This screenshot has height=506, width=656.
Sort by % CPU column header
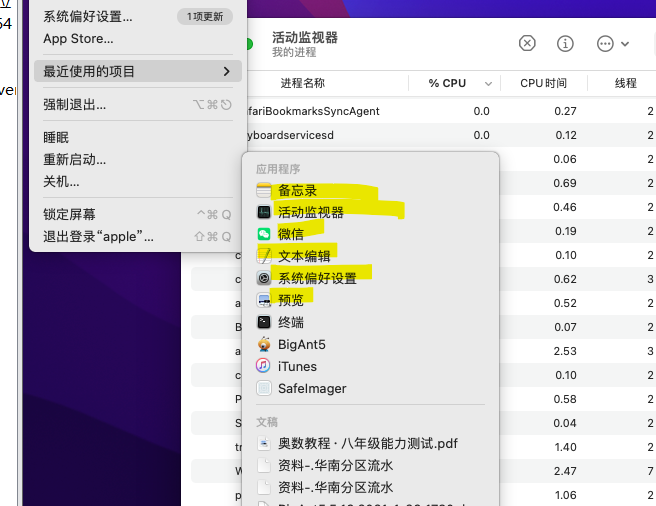pyautogui.click(x=447, y=83)
